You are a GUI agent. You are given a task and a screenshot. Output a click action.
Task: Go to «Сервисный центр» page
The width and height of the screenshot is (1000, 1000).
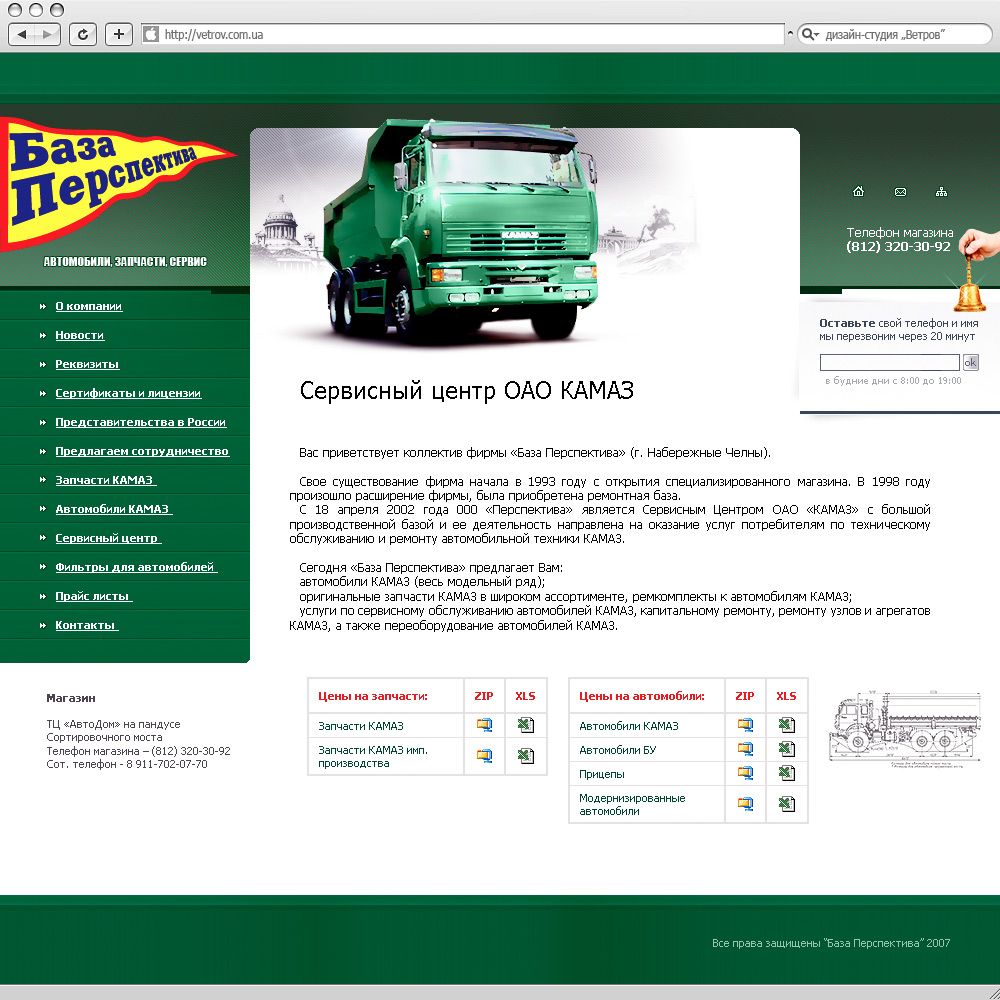(x=105, y=537)
